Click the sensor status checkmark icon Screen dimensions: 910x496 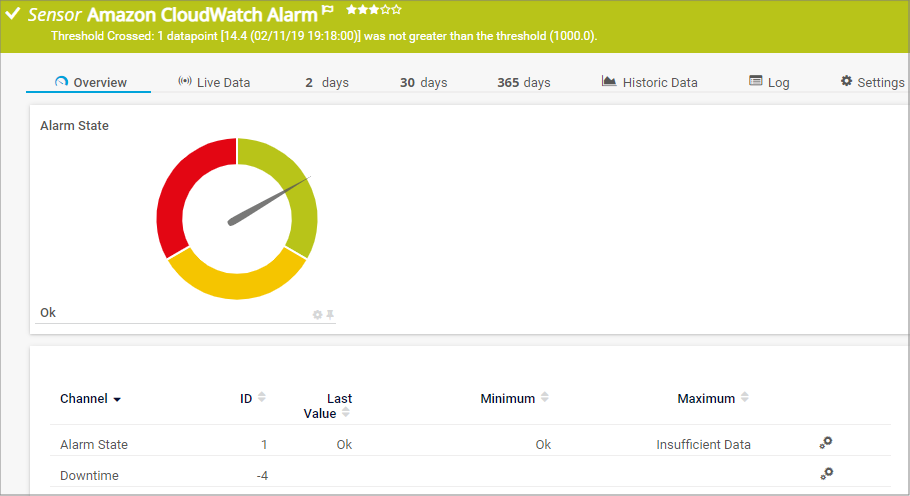pos(13,14)
